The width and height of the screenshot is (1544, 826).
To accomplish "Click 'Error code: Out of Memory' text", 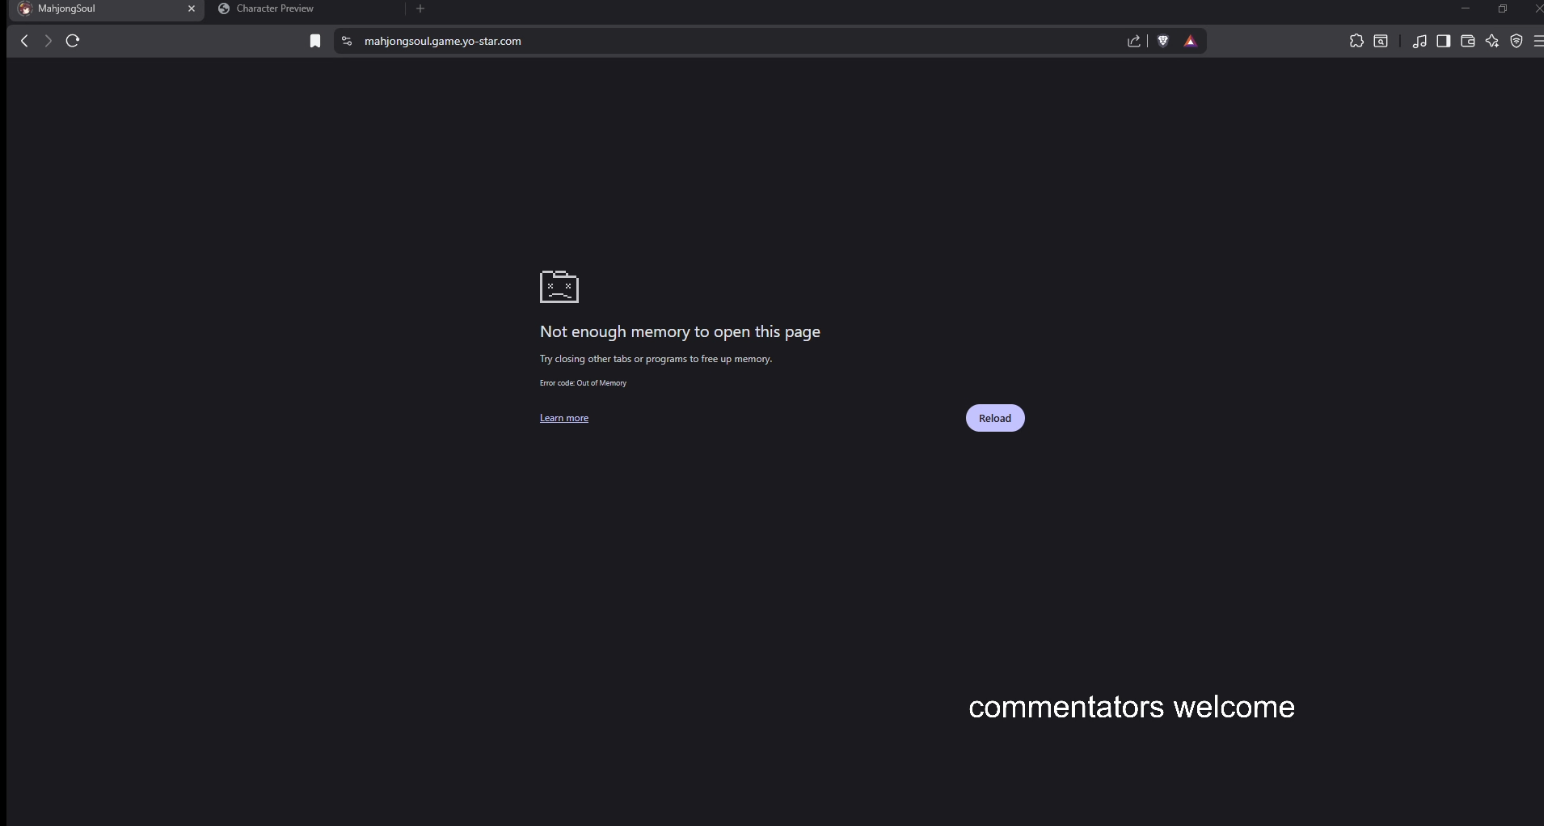I will (583, 383).
